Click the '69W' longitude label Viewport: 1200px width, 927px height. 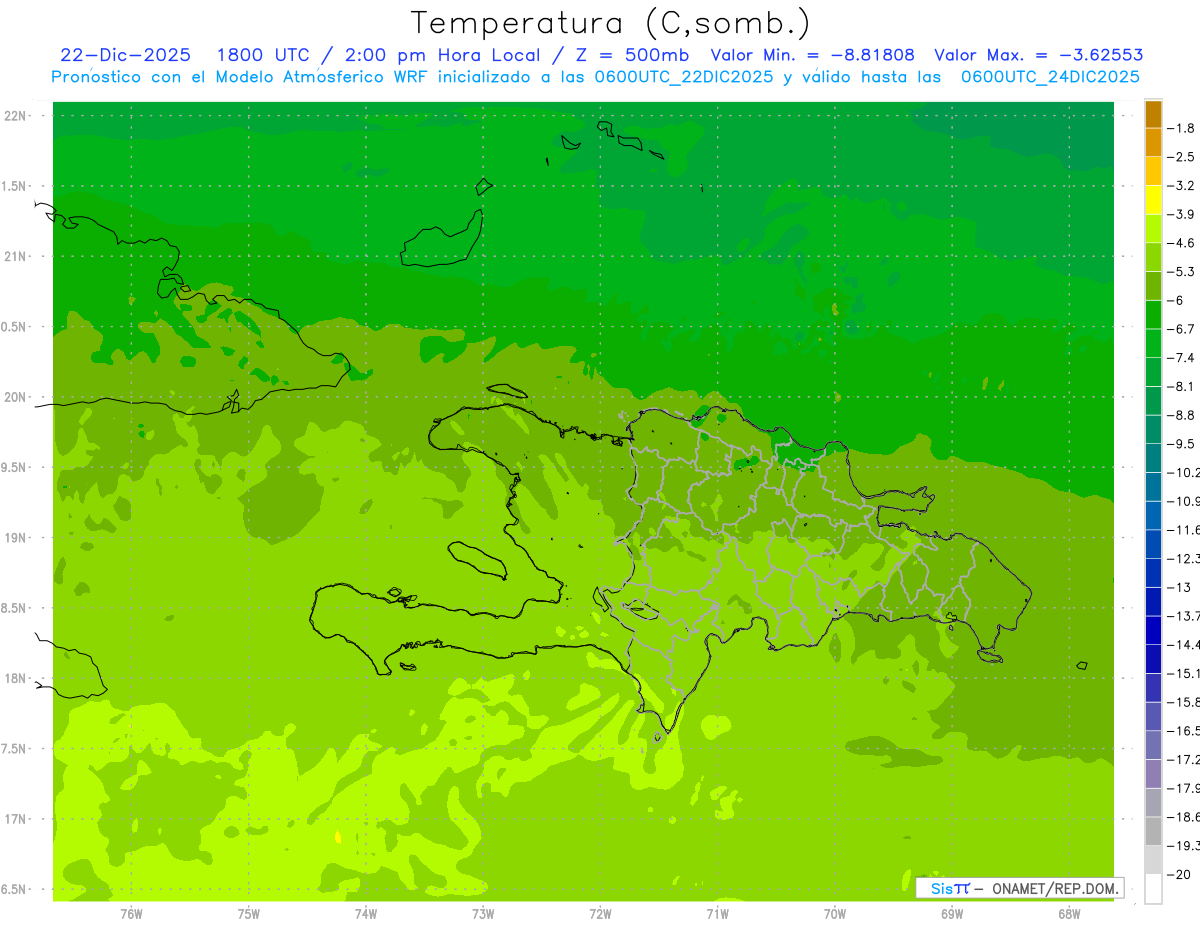(x=952, y=914)
